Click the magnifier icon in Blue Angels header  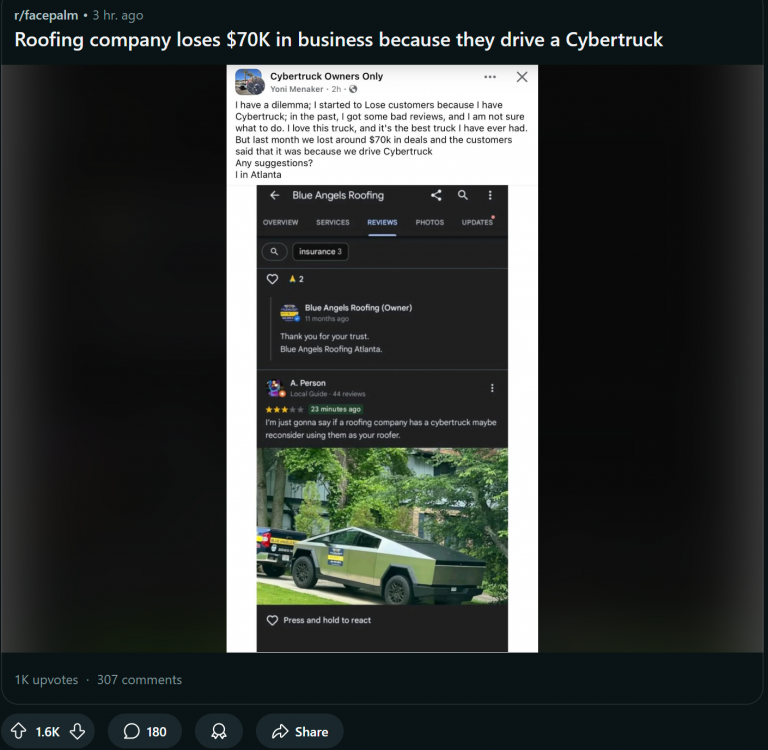point(462,195)
